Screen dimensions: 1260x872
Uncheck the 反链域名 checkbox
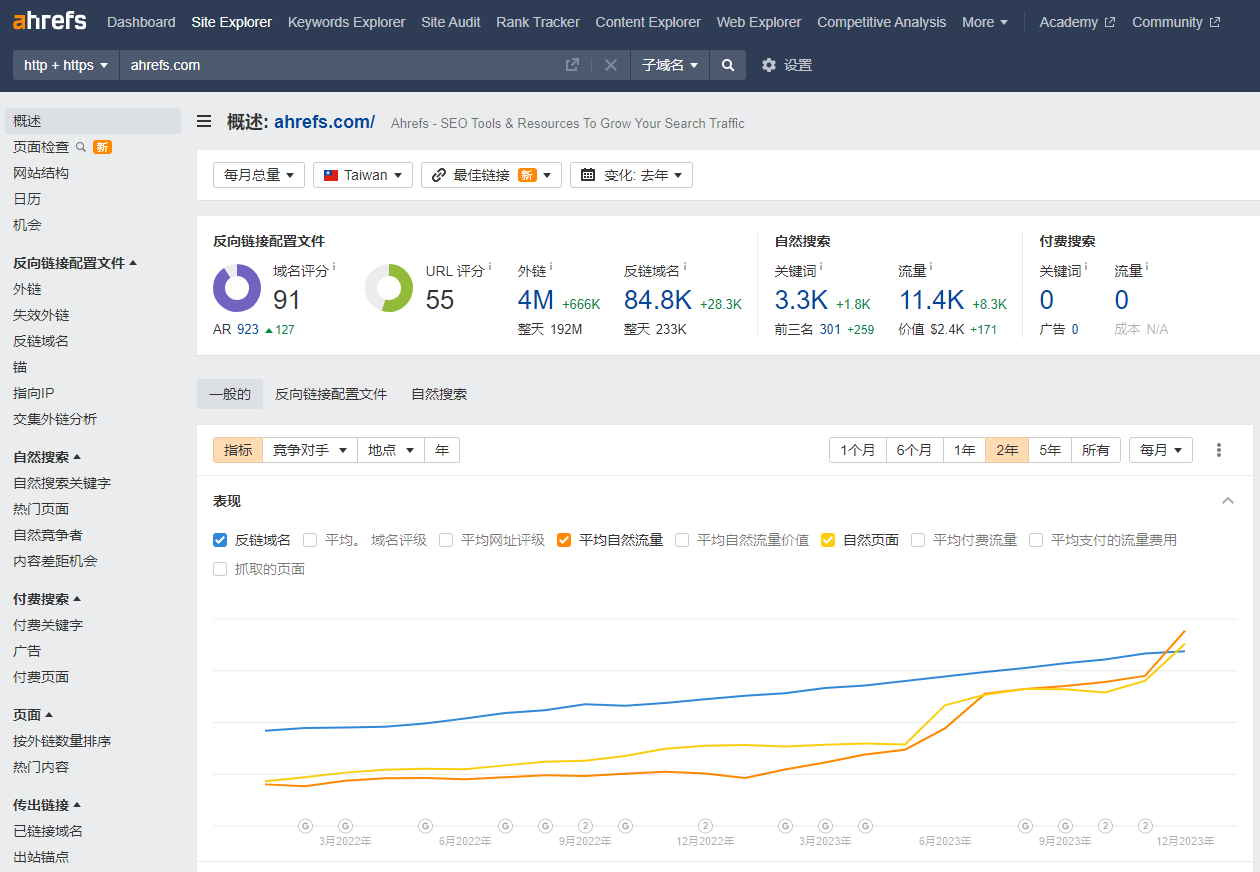(x=219, y=540)
